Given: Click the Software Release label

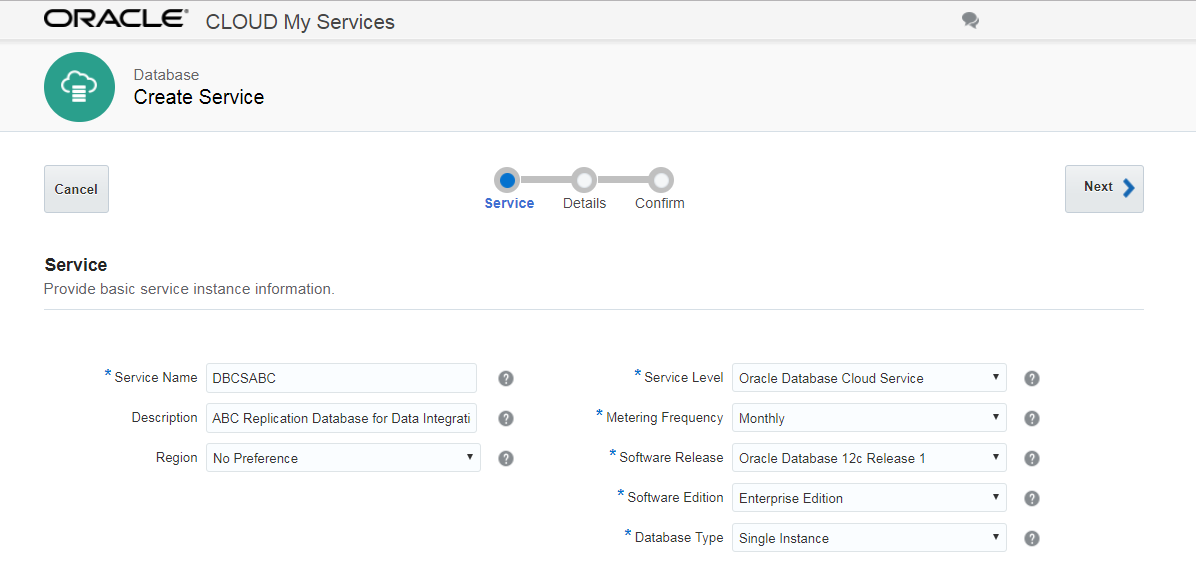Looking at the screenshot, I should tap(671, 457).
